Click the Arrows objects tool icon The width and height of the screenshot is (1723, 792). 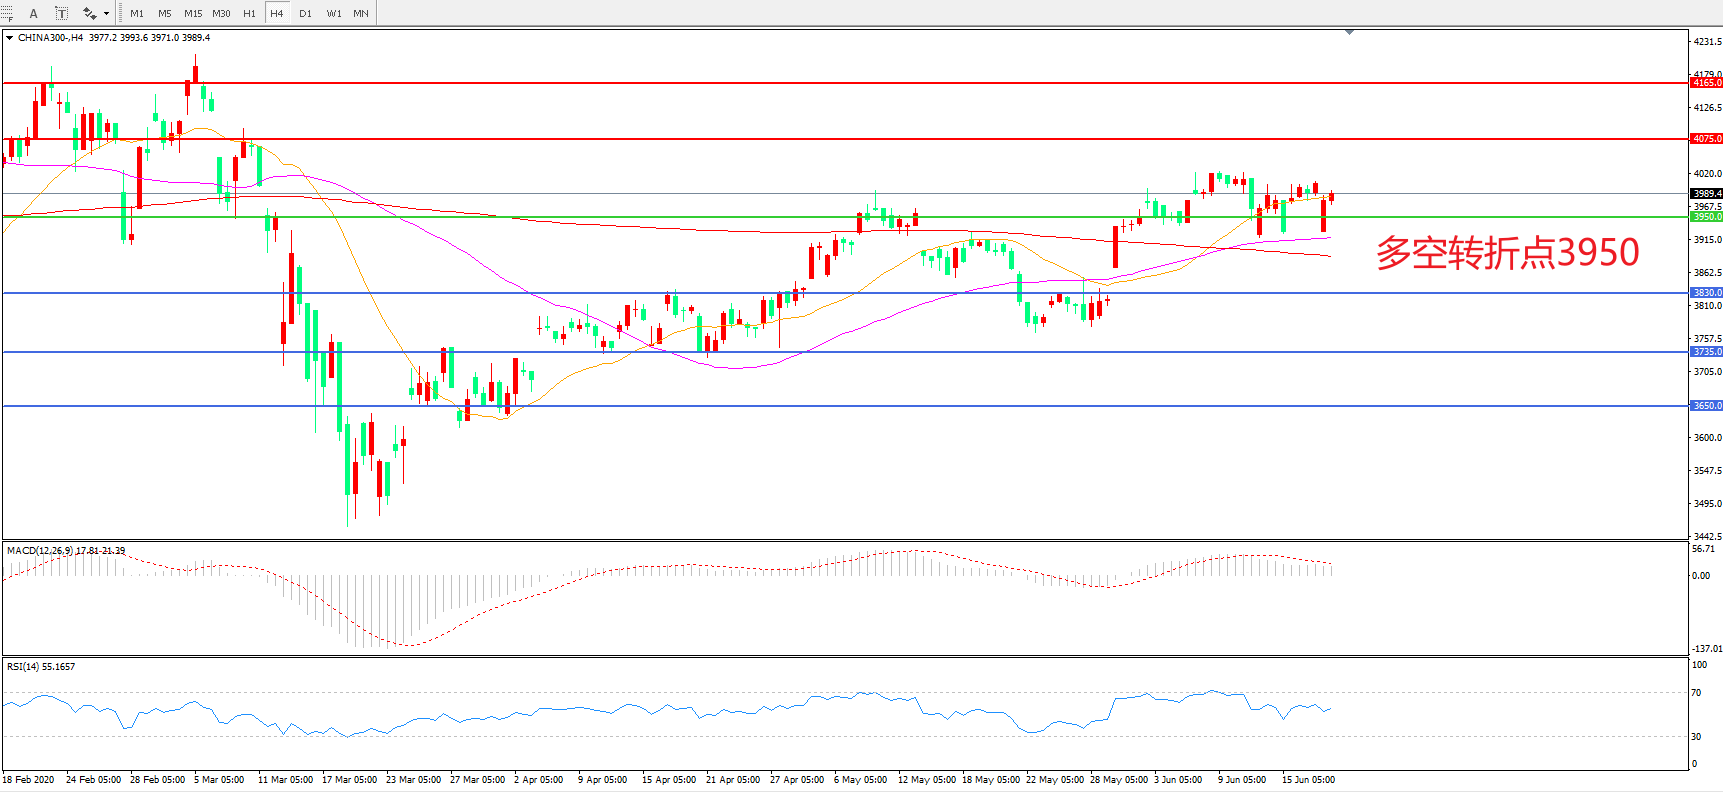pos(89,13)
